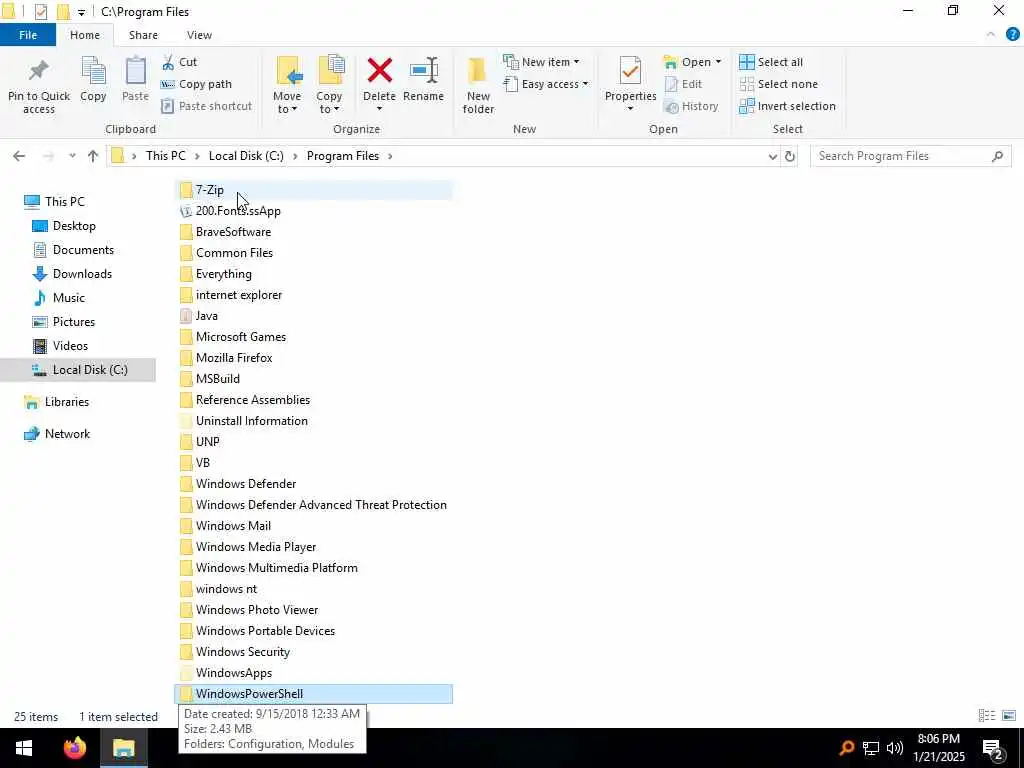Open Properties with the checkmark icon

630,71
